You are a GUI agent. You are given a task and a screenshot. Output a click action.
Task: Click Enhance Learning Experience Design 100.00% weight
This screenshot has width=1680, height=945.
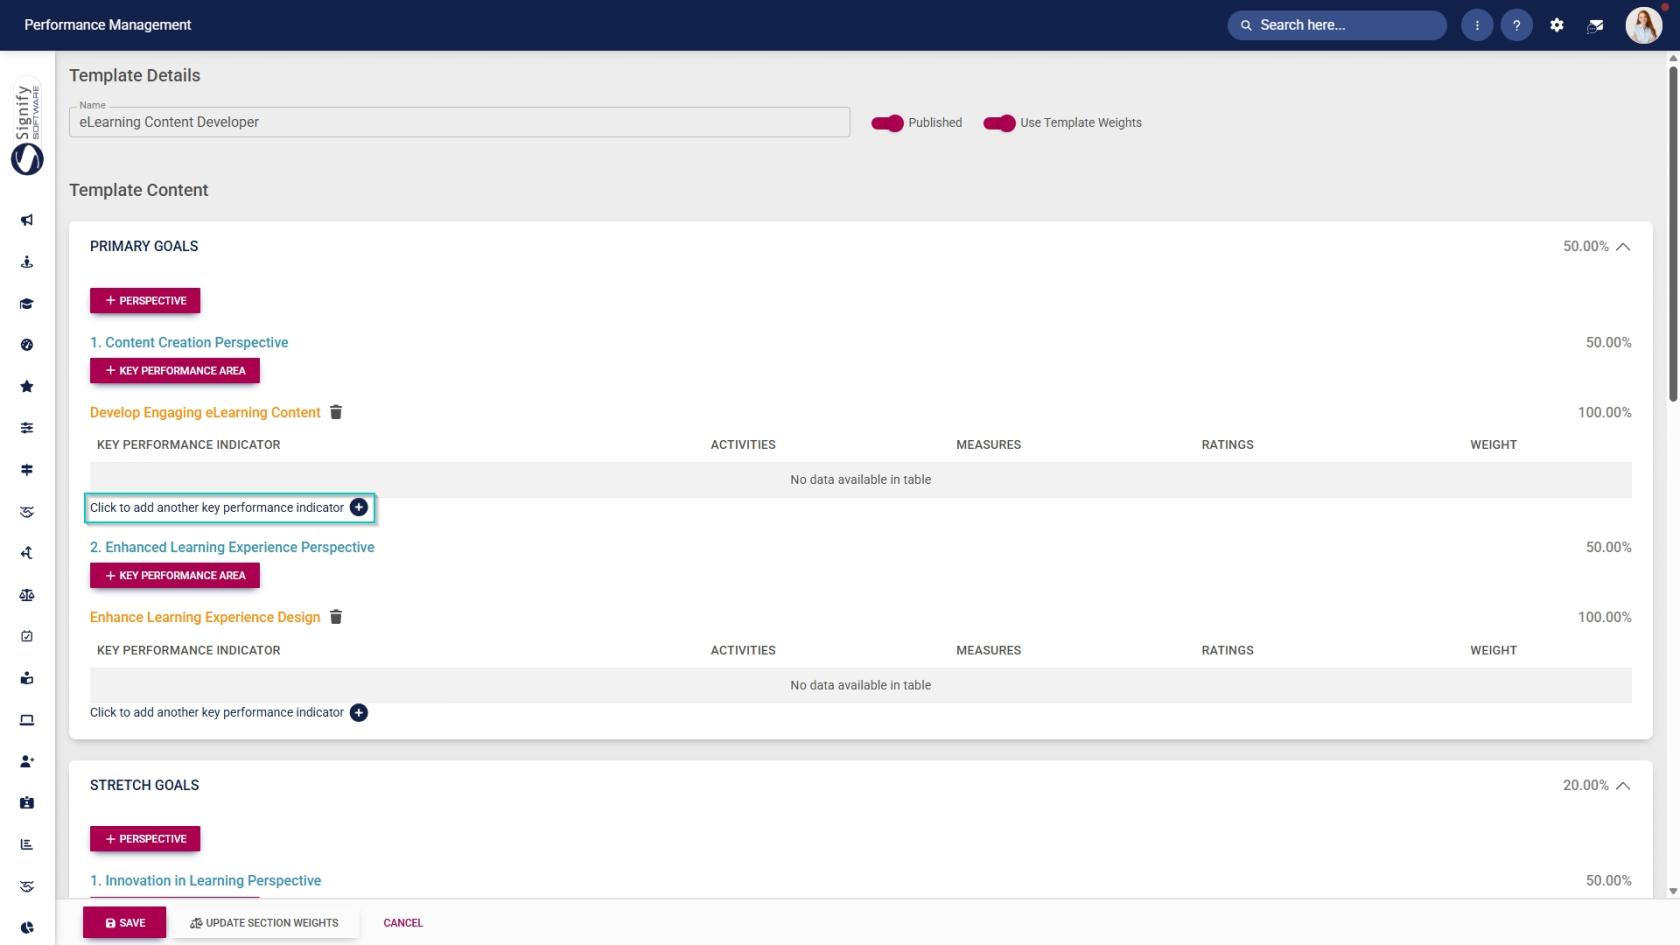coord(1605,617)
